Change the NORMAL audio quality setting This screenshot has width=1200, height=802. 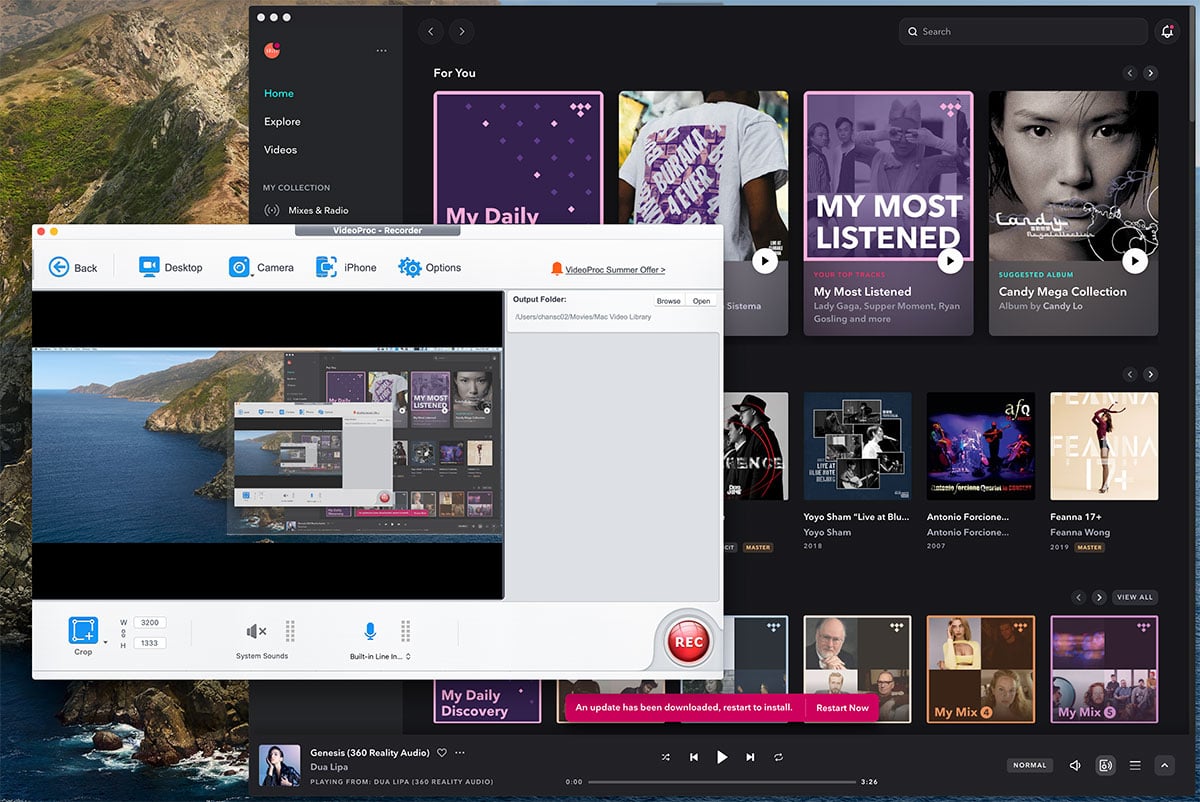pyautogui.click(x=1030, y=765)
